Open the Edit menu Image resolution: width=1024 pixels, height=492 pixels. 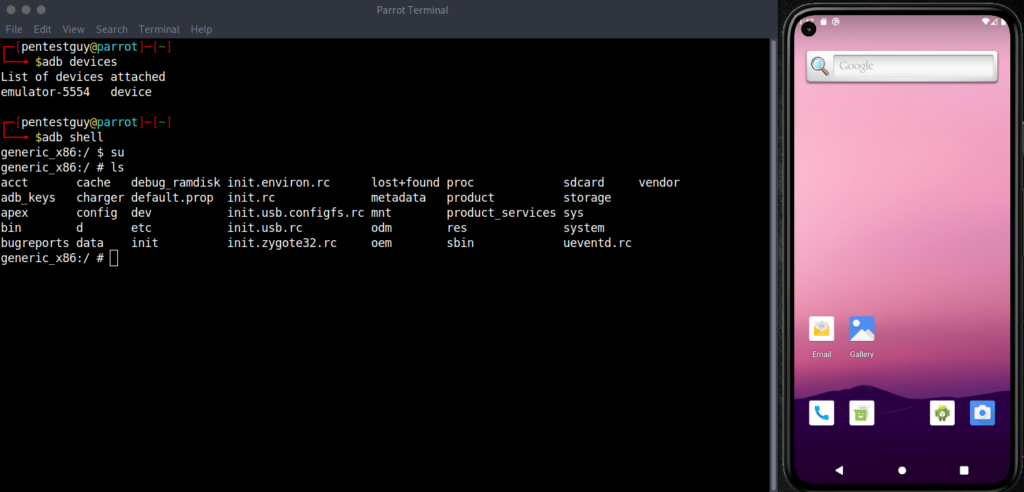pos(42,29)
